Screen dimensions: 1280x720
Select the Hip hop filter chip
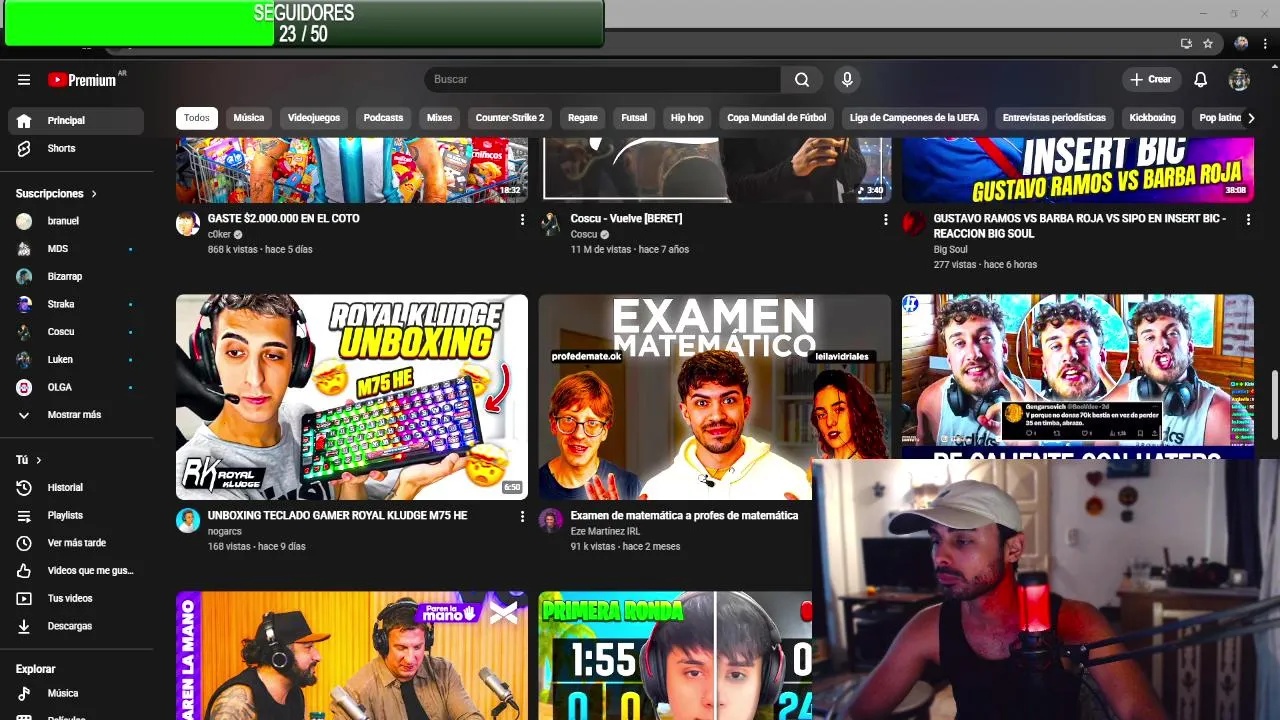tap(687, 118)
